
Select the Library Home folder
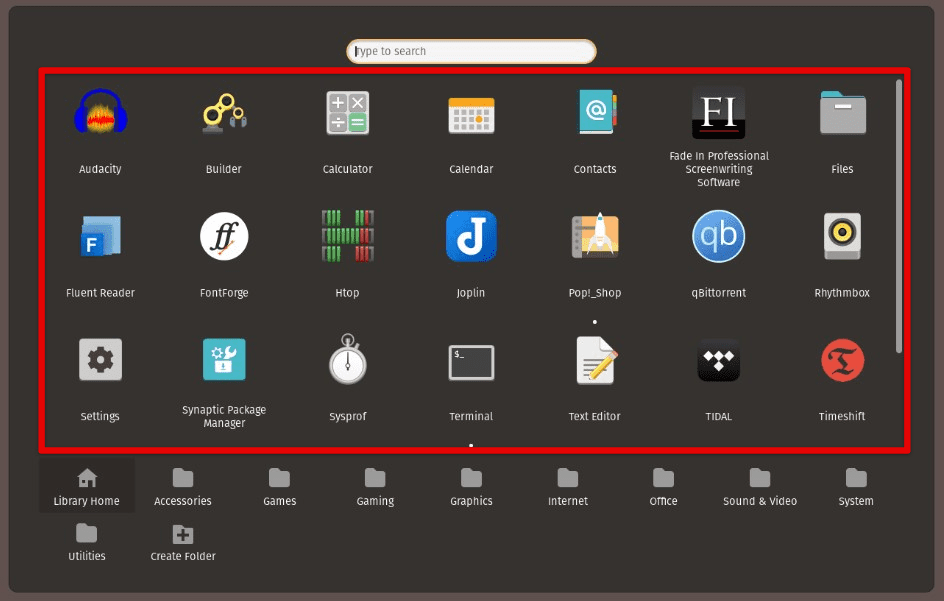87,486
